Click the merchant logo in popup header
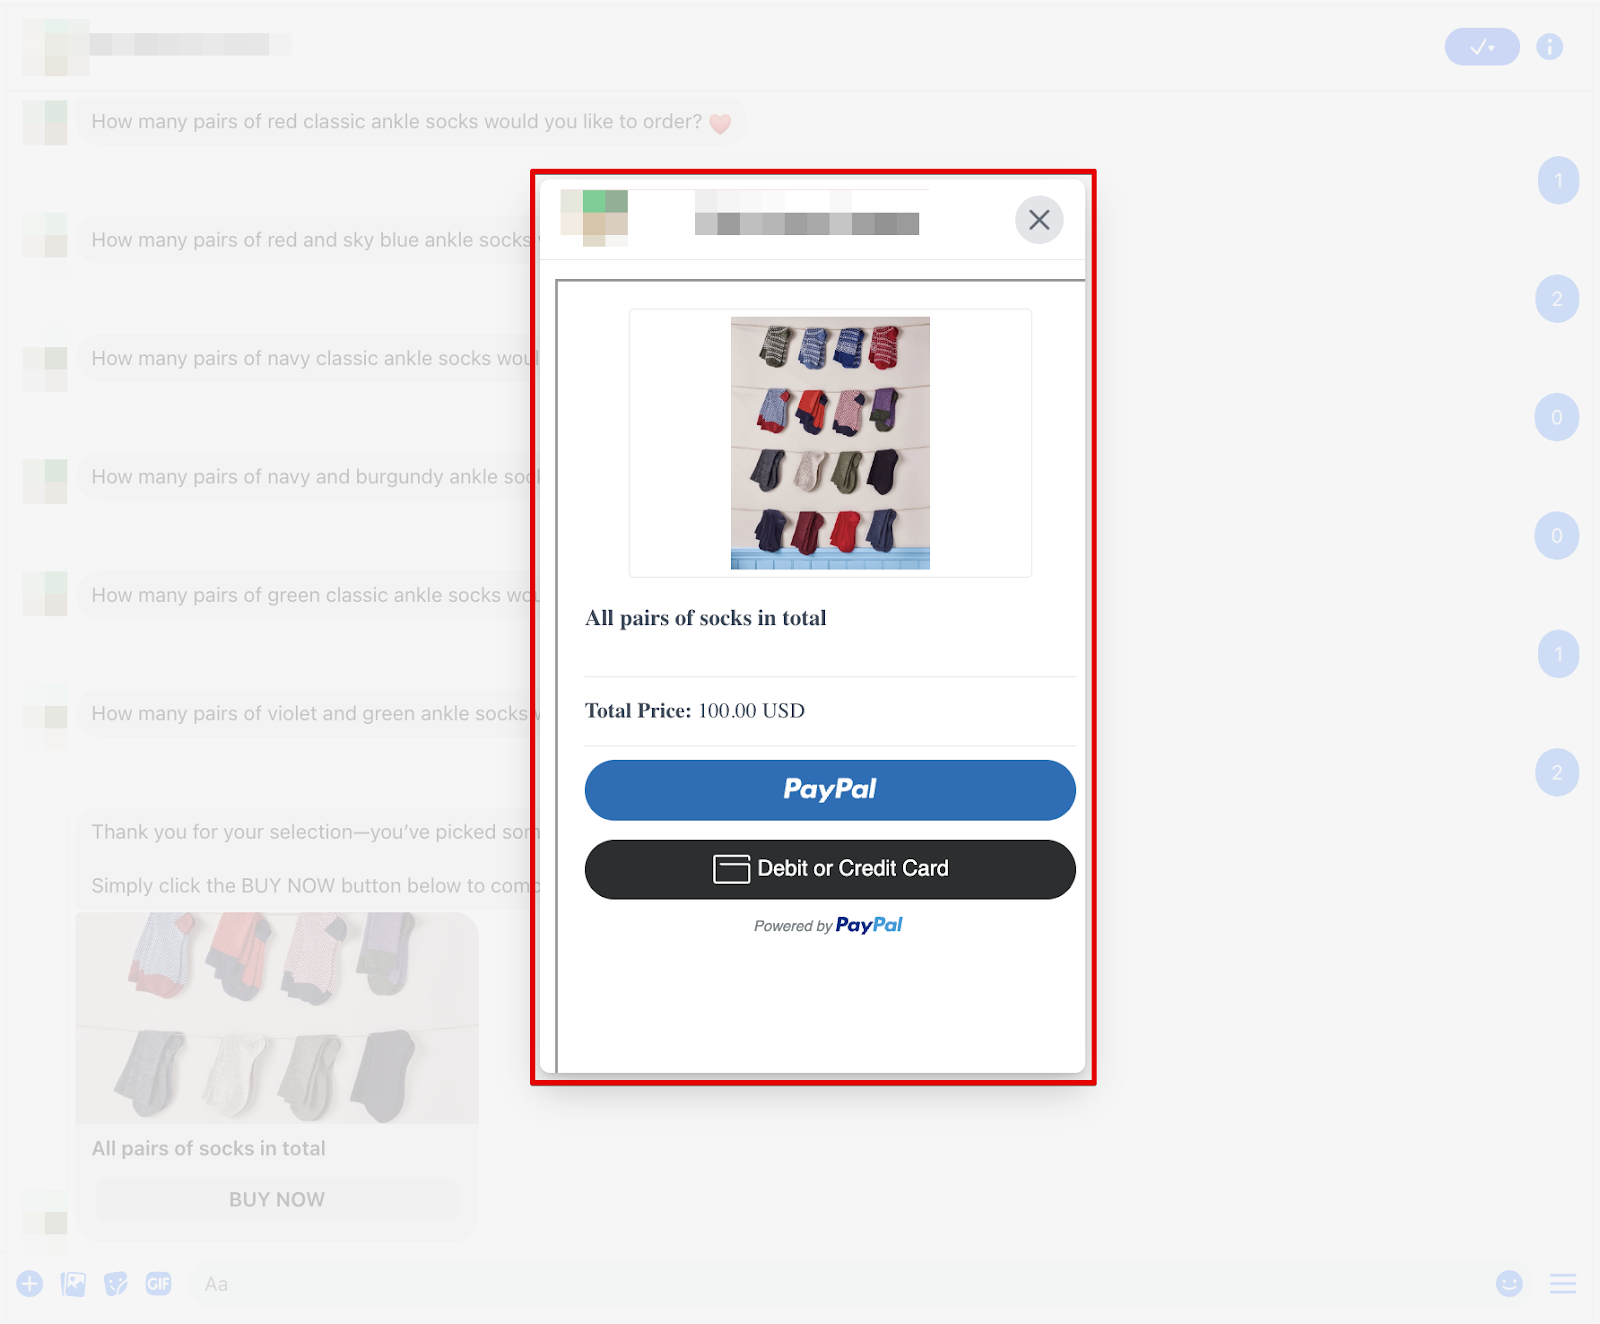 tap(594, 218)
